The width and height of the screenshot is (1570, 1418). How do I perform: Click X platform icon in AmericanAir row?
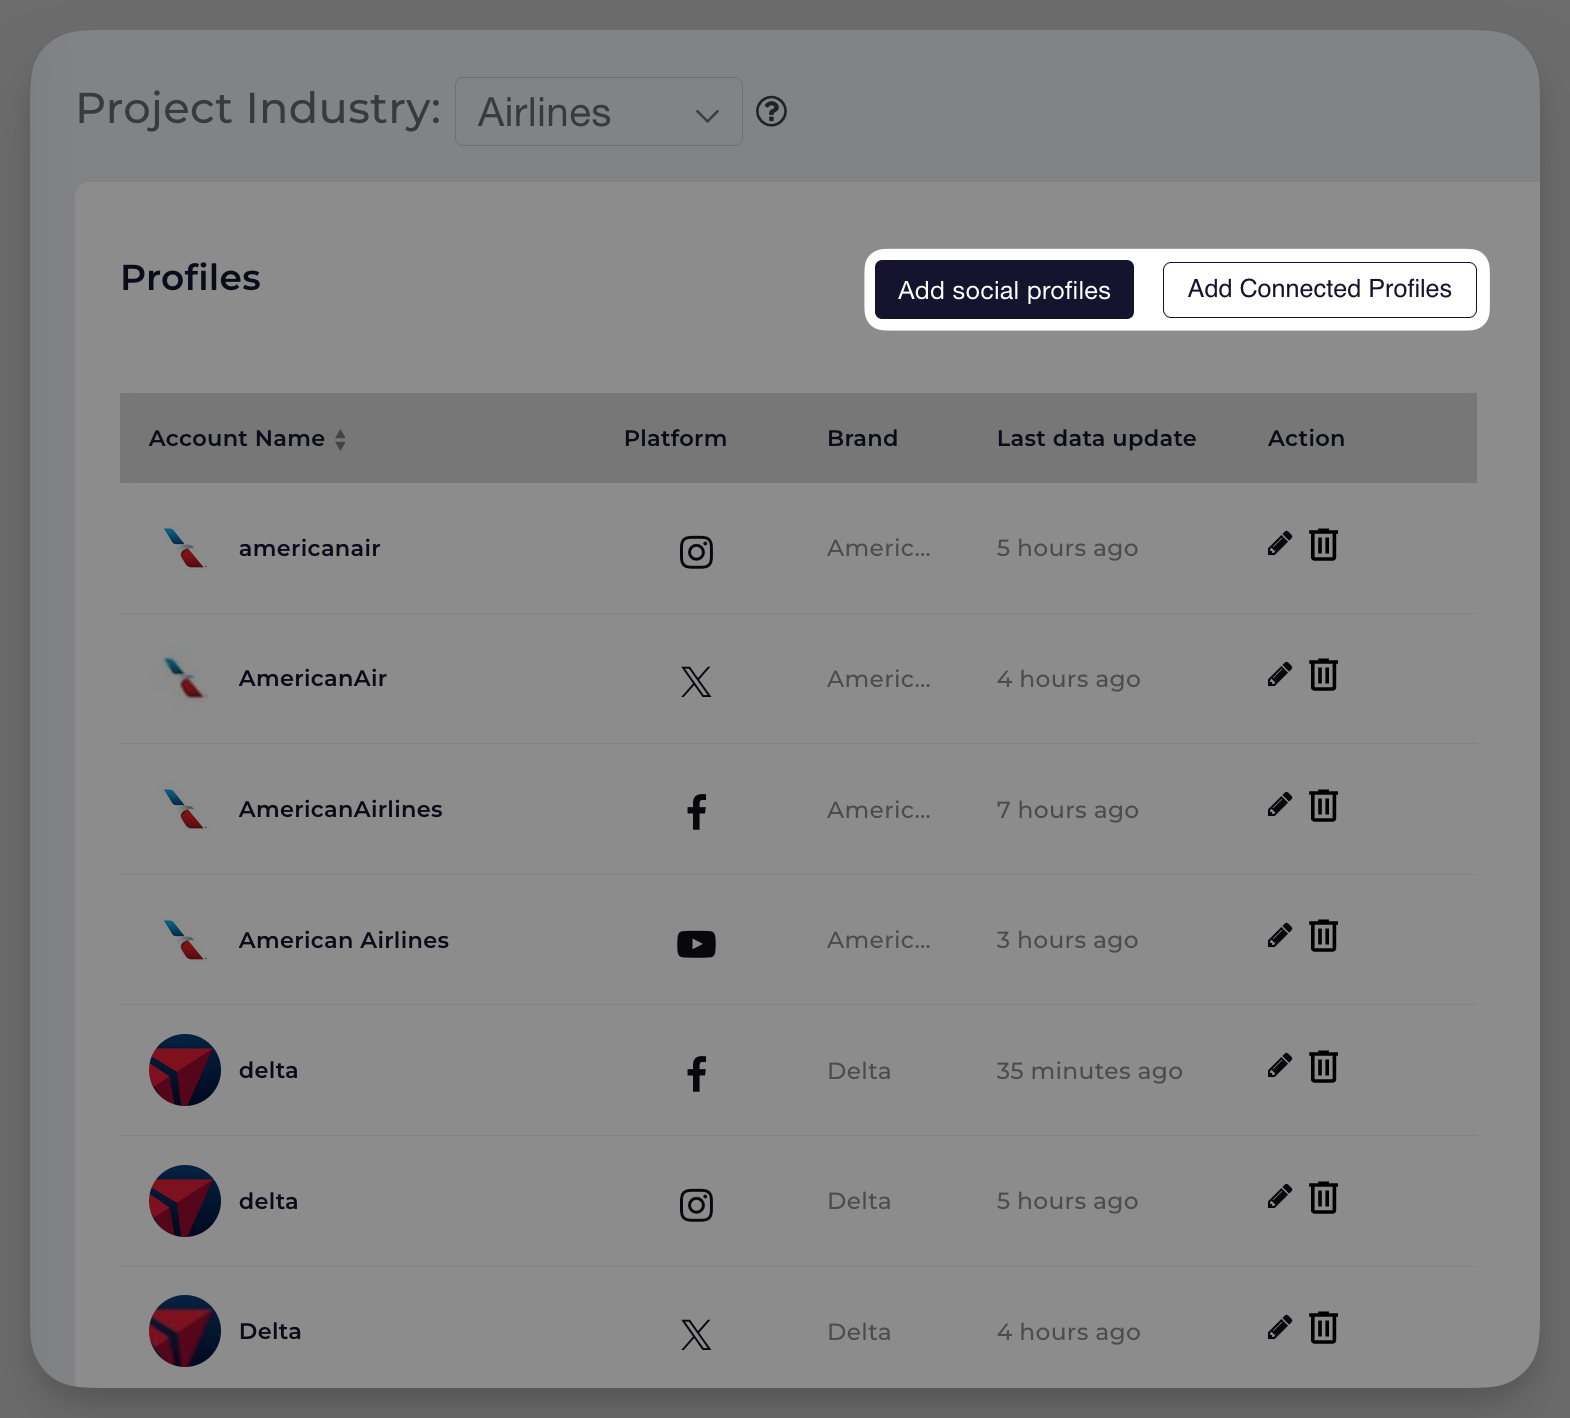(696, 682)
